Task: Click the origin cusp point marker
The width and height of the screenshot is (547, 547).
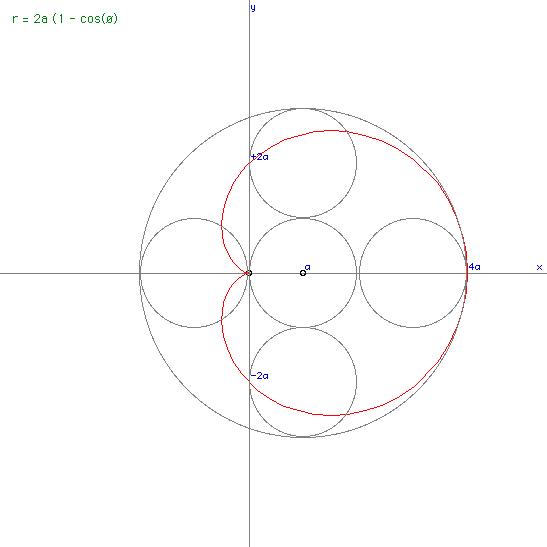Action: [249, 273]
